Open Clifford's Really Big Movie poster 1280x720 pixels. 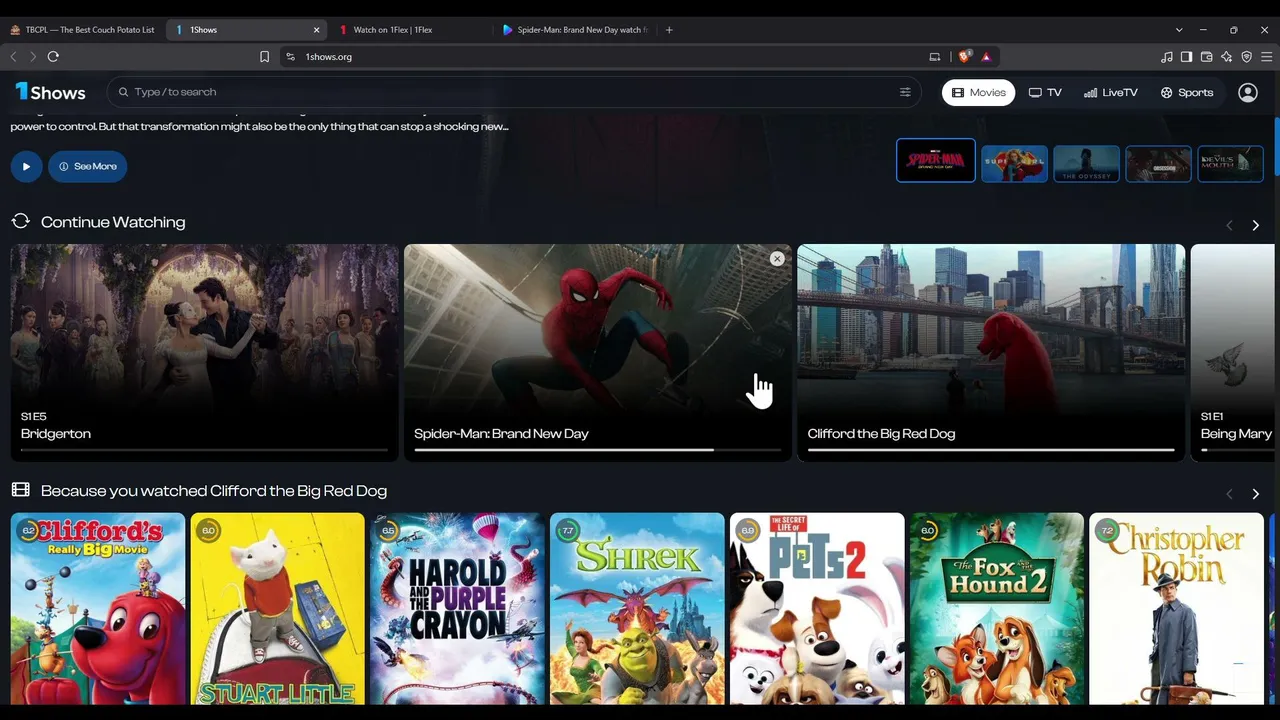(98, 609)
